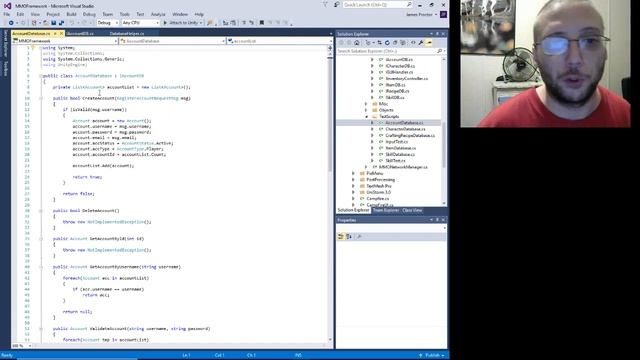Click the Refresh icon in Solution Explorer toolbar
This screenshot has width=640, height=360.
(387, 42)
